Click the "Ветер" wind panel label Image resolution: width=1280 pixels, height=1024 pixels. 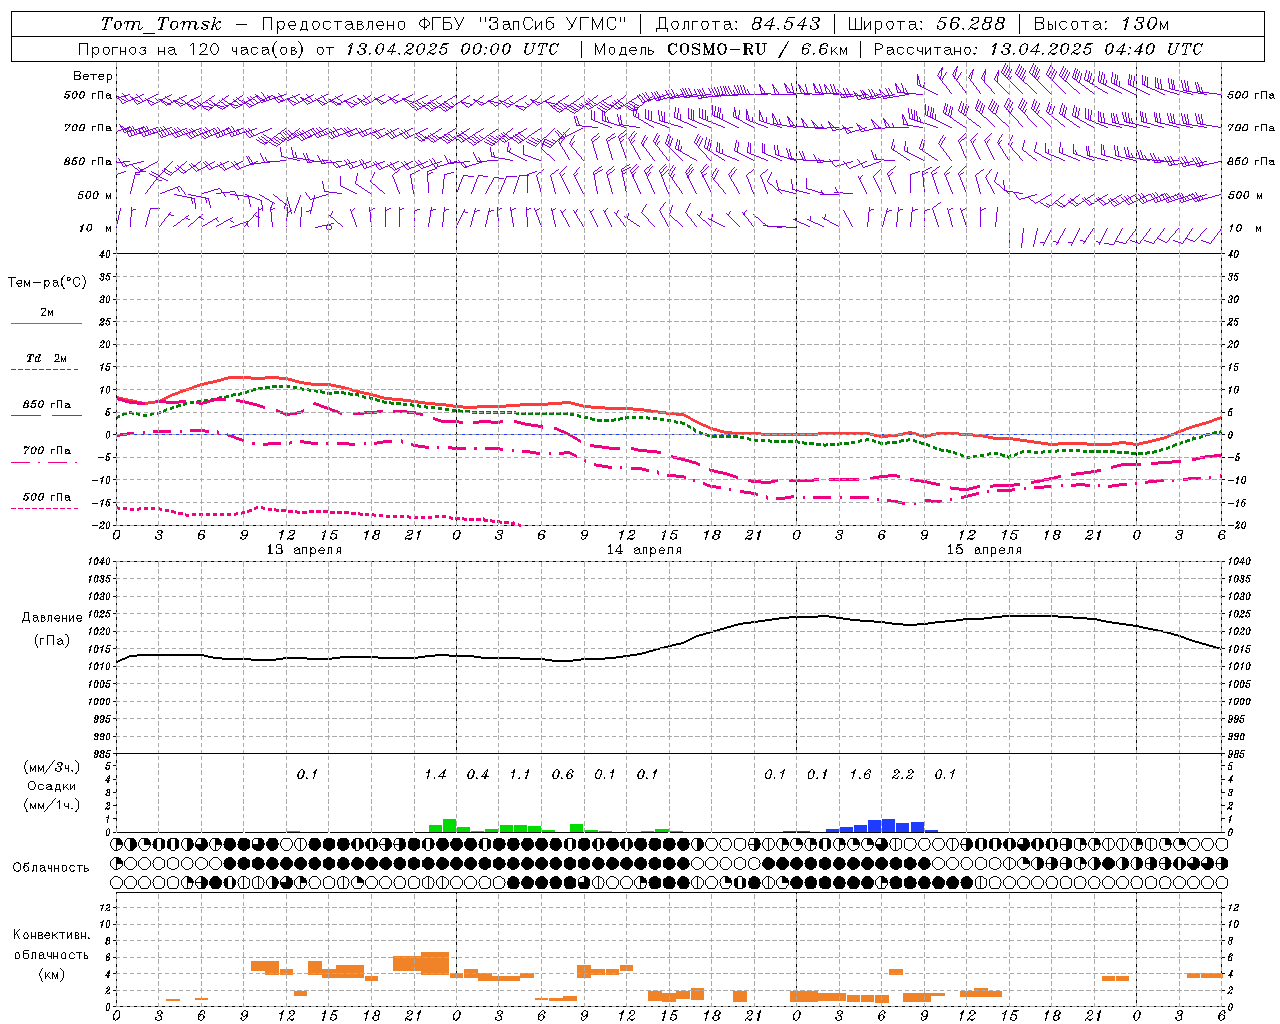coord(93,76)
